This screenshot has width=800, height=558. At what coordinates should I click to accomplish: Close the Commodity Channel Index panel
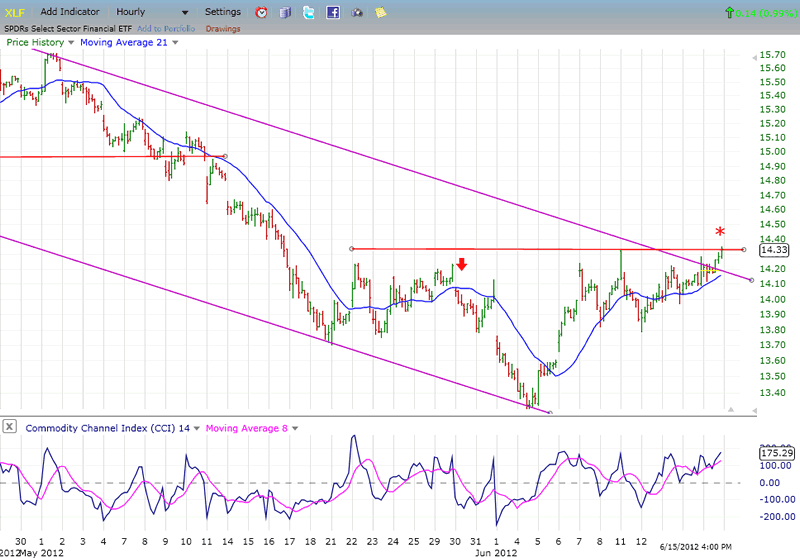(x=9, y=427)
